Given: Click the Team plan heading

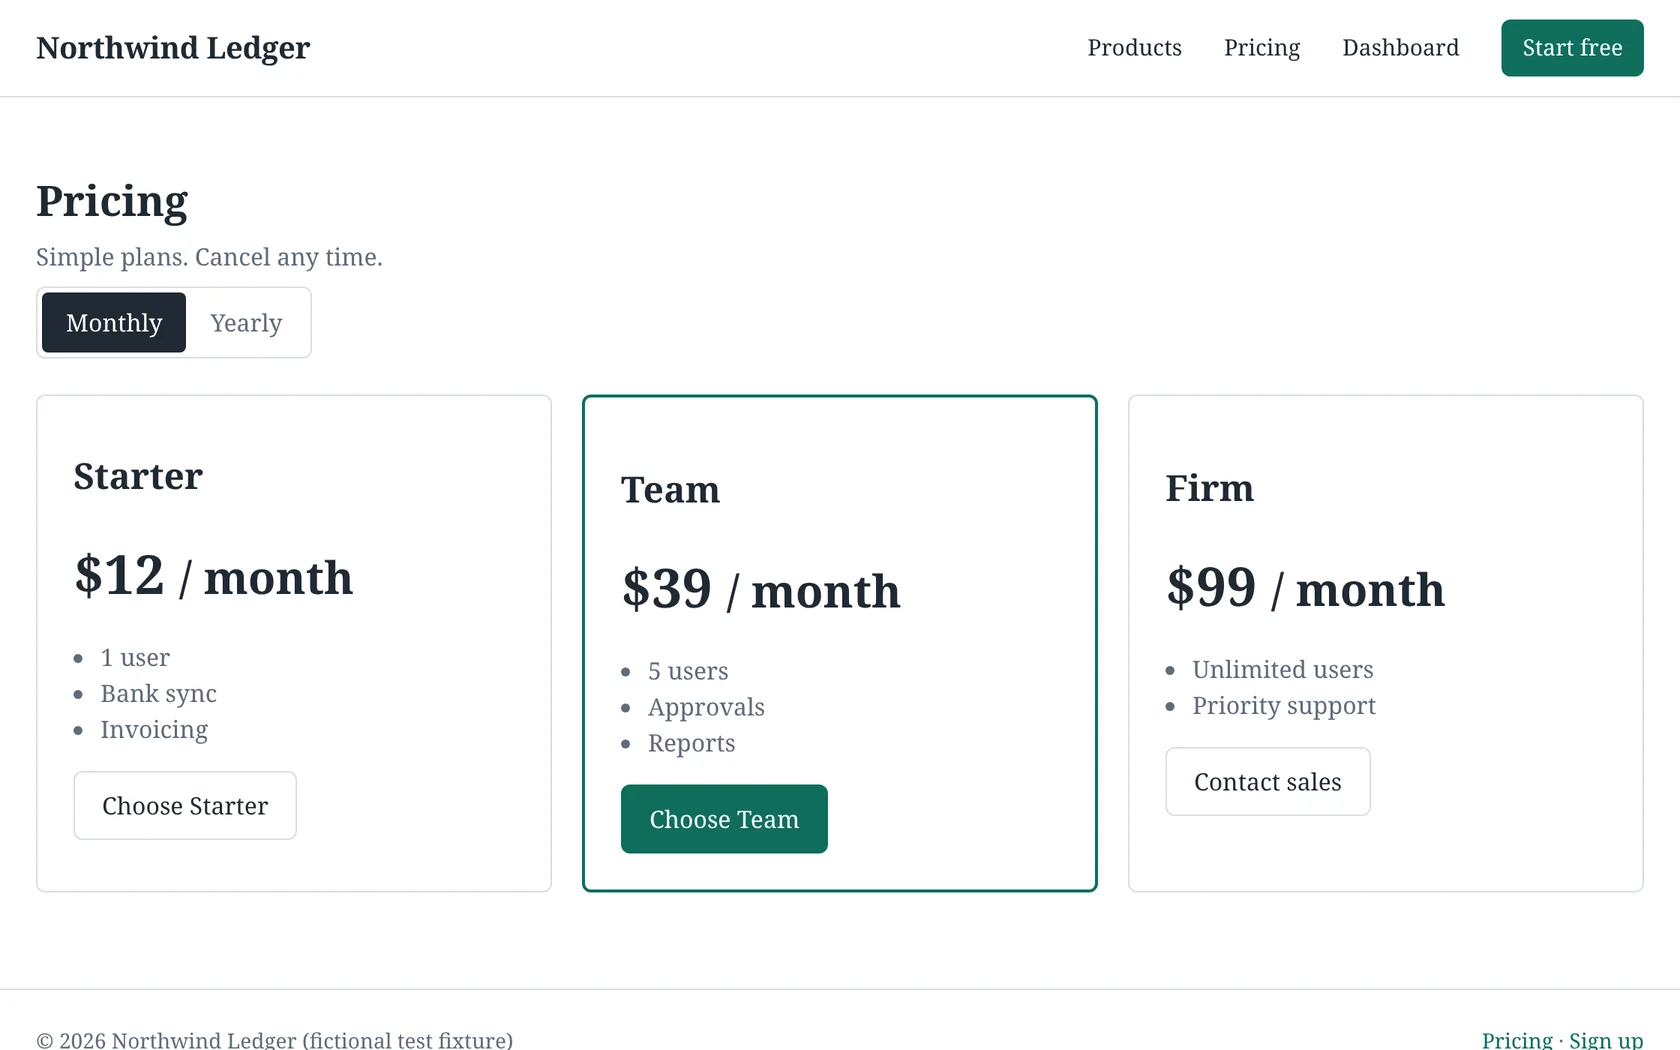Looking at the screenshot, I should 670,490.
